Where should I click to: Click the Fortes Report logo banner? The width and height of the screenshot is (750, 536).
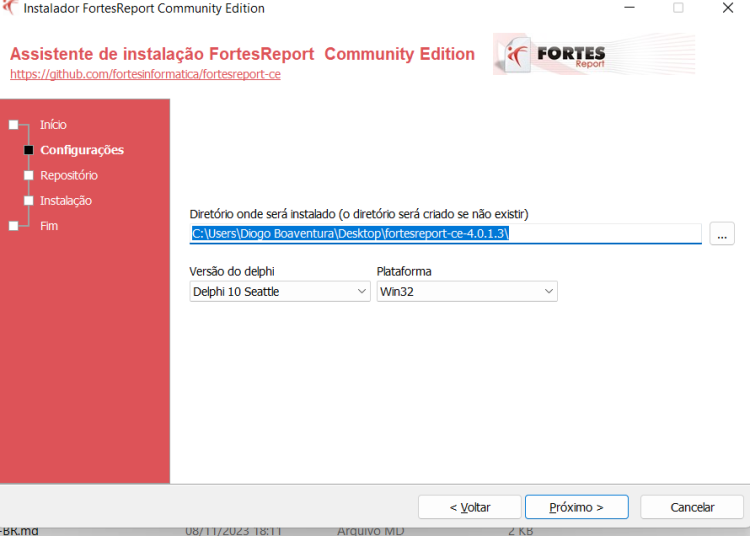594,54
